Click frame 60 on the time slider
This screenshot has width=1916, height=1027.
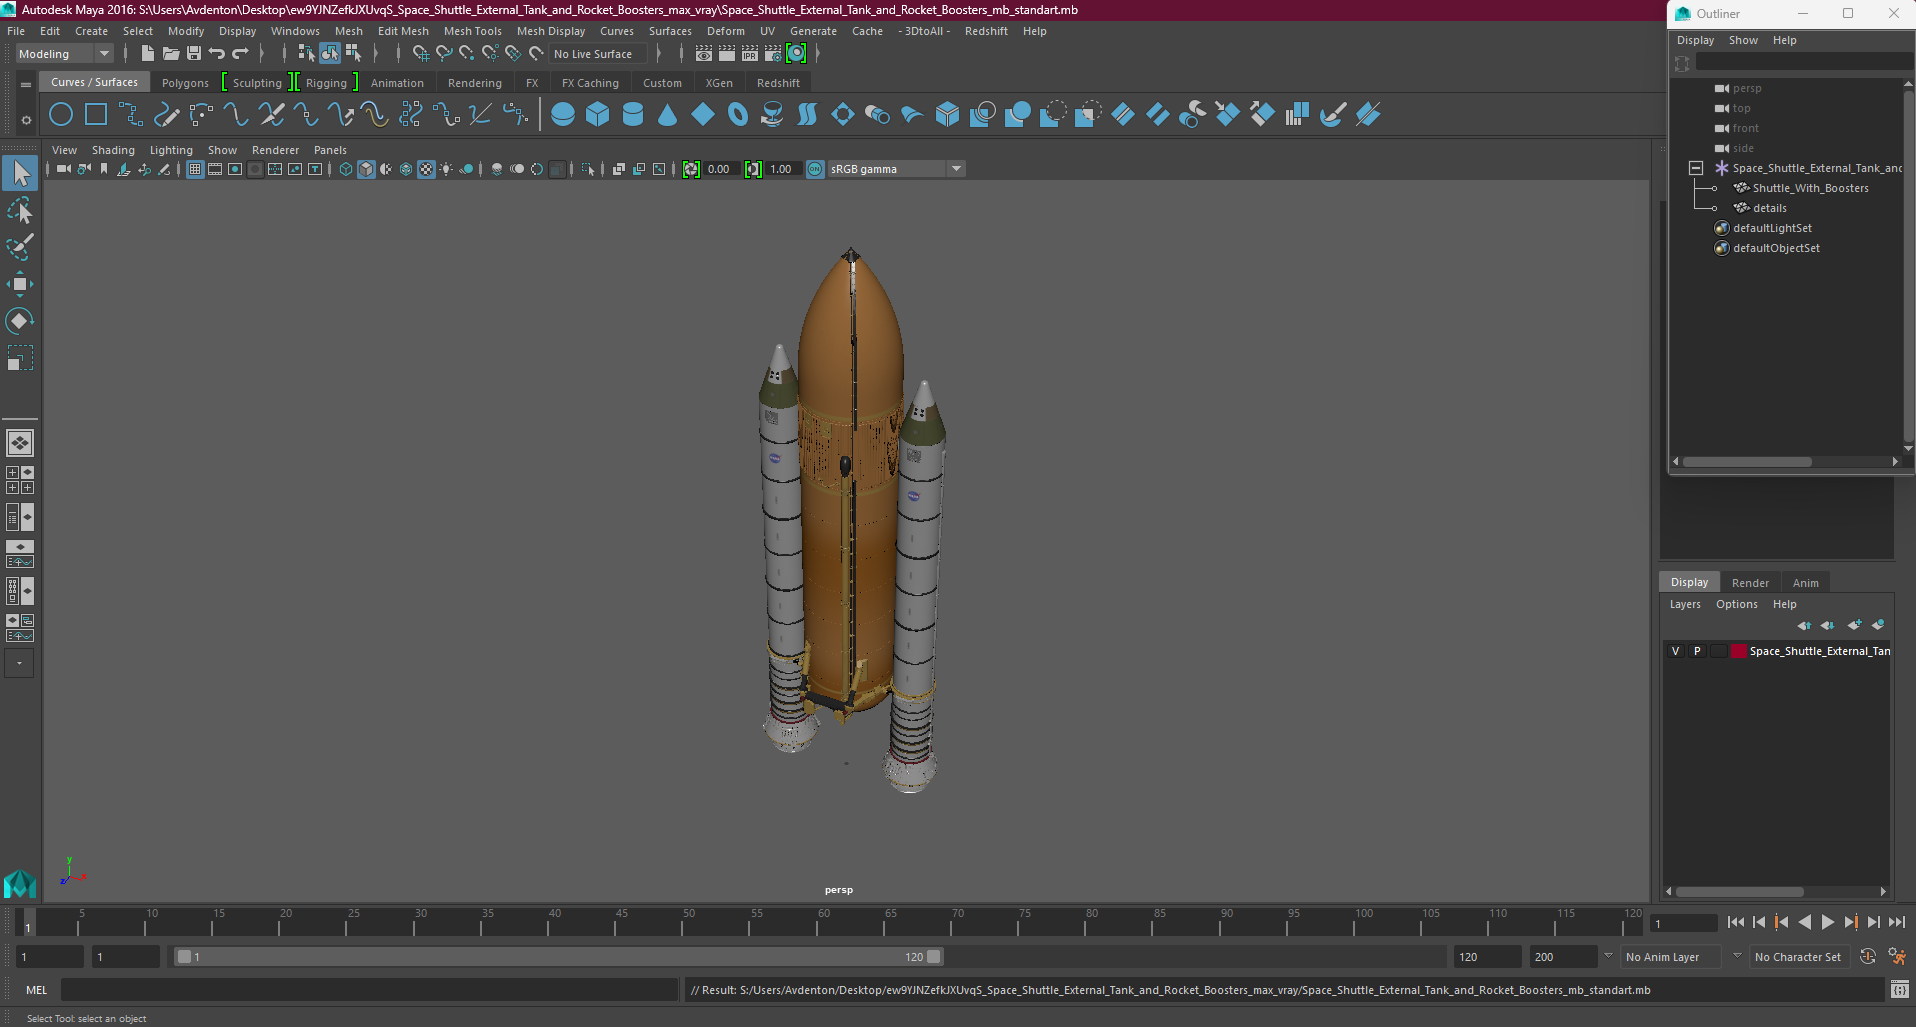point(824,922)
